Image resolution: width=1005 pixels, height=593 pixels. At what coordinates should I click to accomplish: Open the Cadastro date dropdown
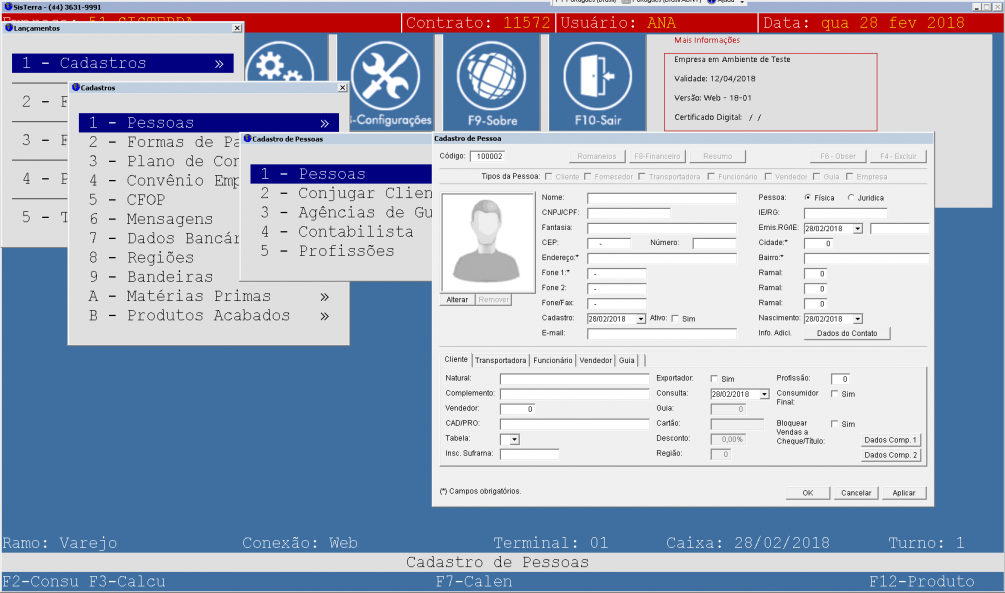641,319
